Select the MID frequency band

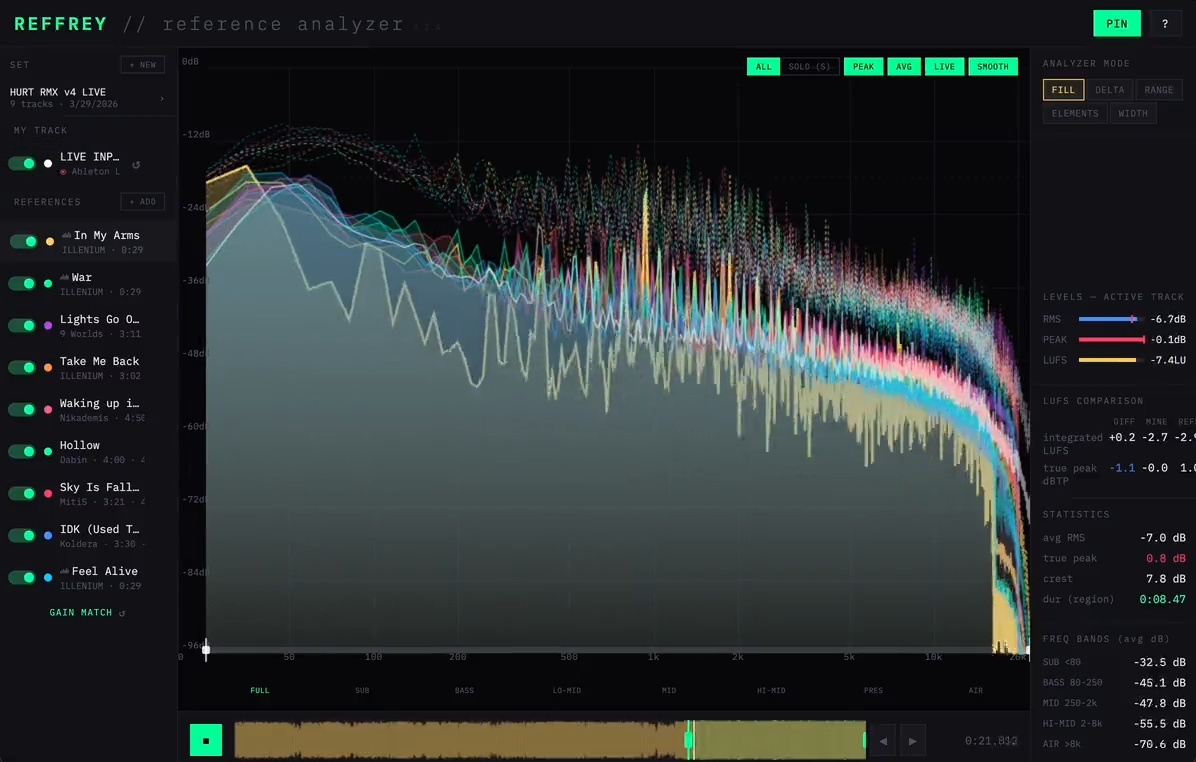pyautogui.click(x=669, y=690)
